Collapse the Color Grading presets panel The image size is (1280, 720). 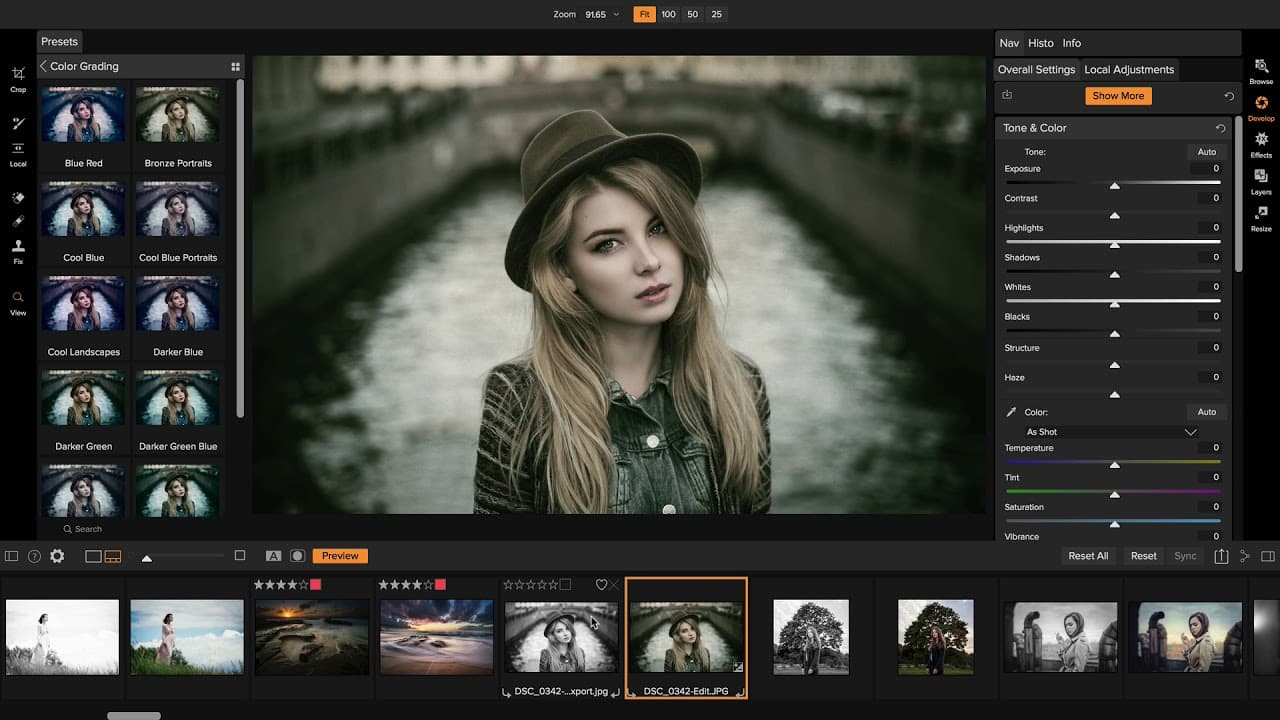(42, 66)
